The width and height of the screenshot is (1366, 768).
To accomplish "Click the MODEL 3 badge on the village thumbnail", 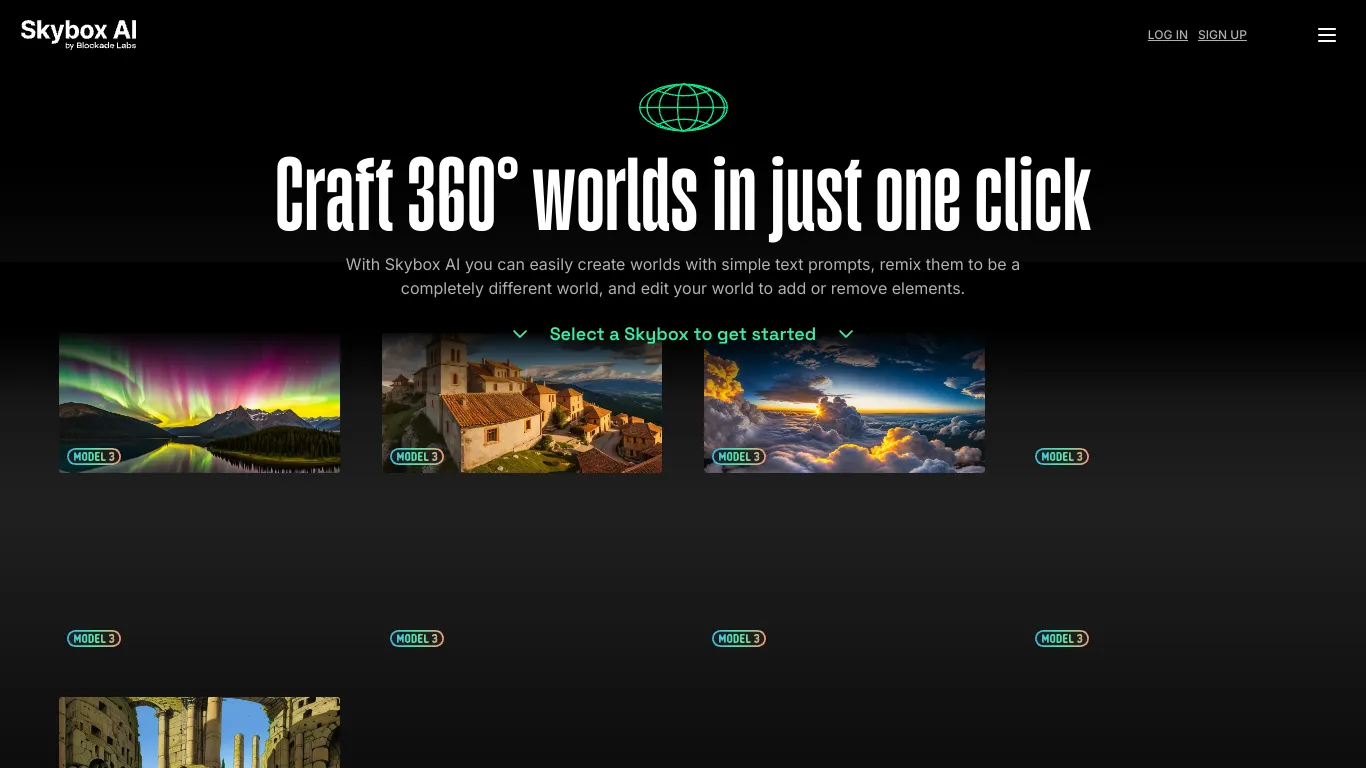I will (x=417, y=456).
